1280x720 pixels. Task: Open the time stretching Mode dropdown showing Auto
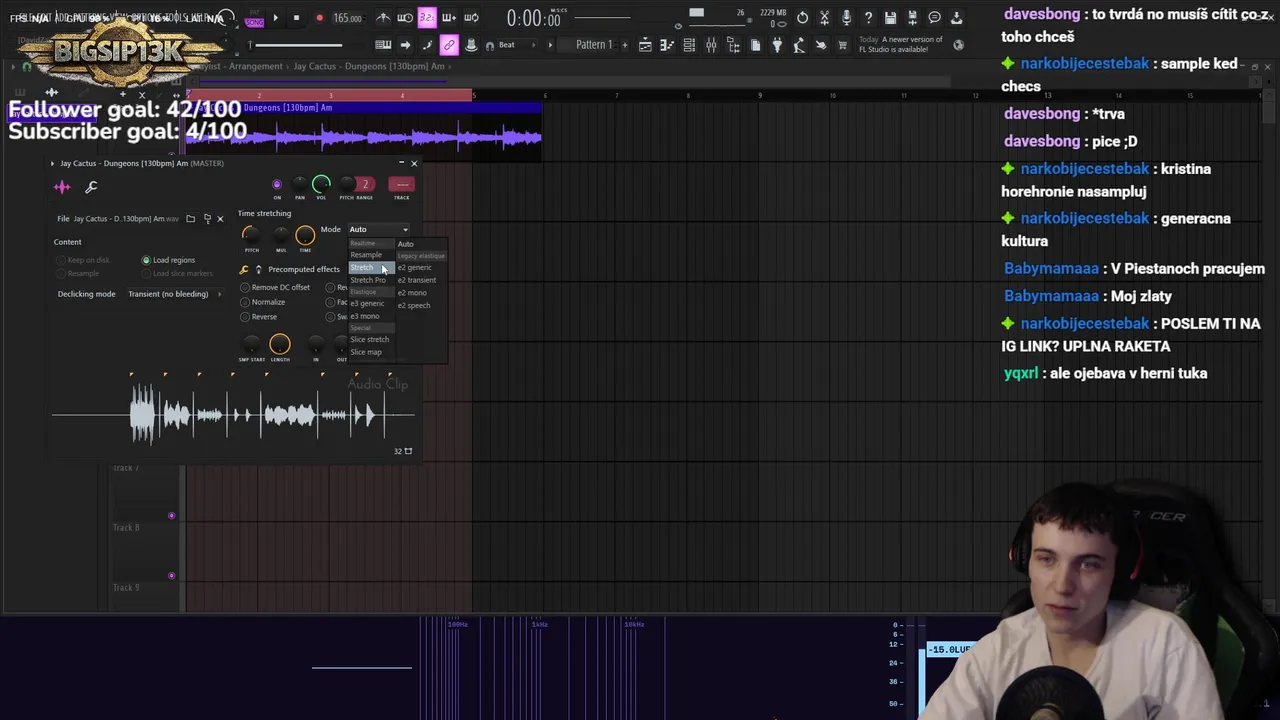click(378, 229)
